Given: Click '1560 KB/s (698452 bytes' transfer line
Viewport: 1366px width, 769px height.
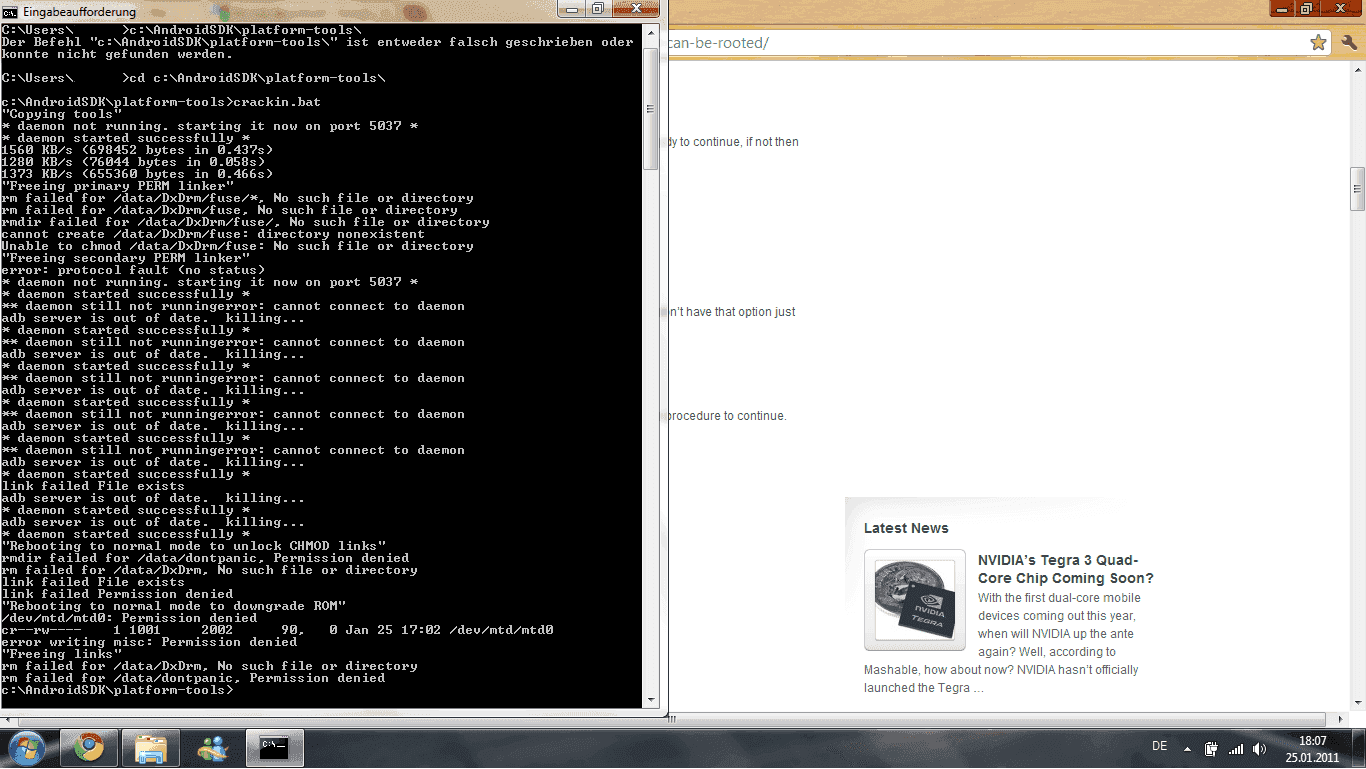Looking at the screenshot, I should pos(138,150).
